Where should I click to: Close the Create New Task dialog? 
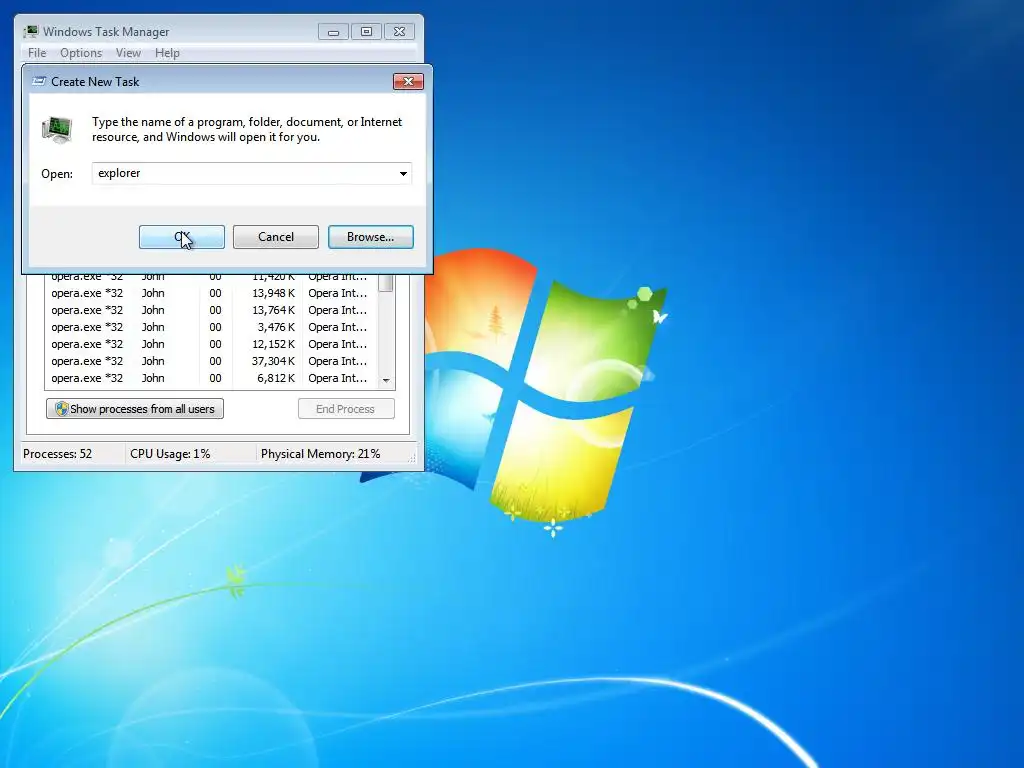click(408, 82)
